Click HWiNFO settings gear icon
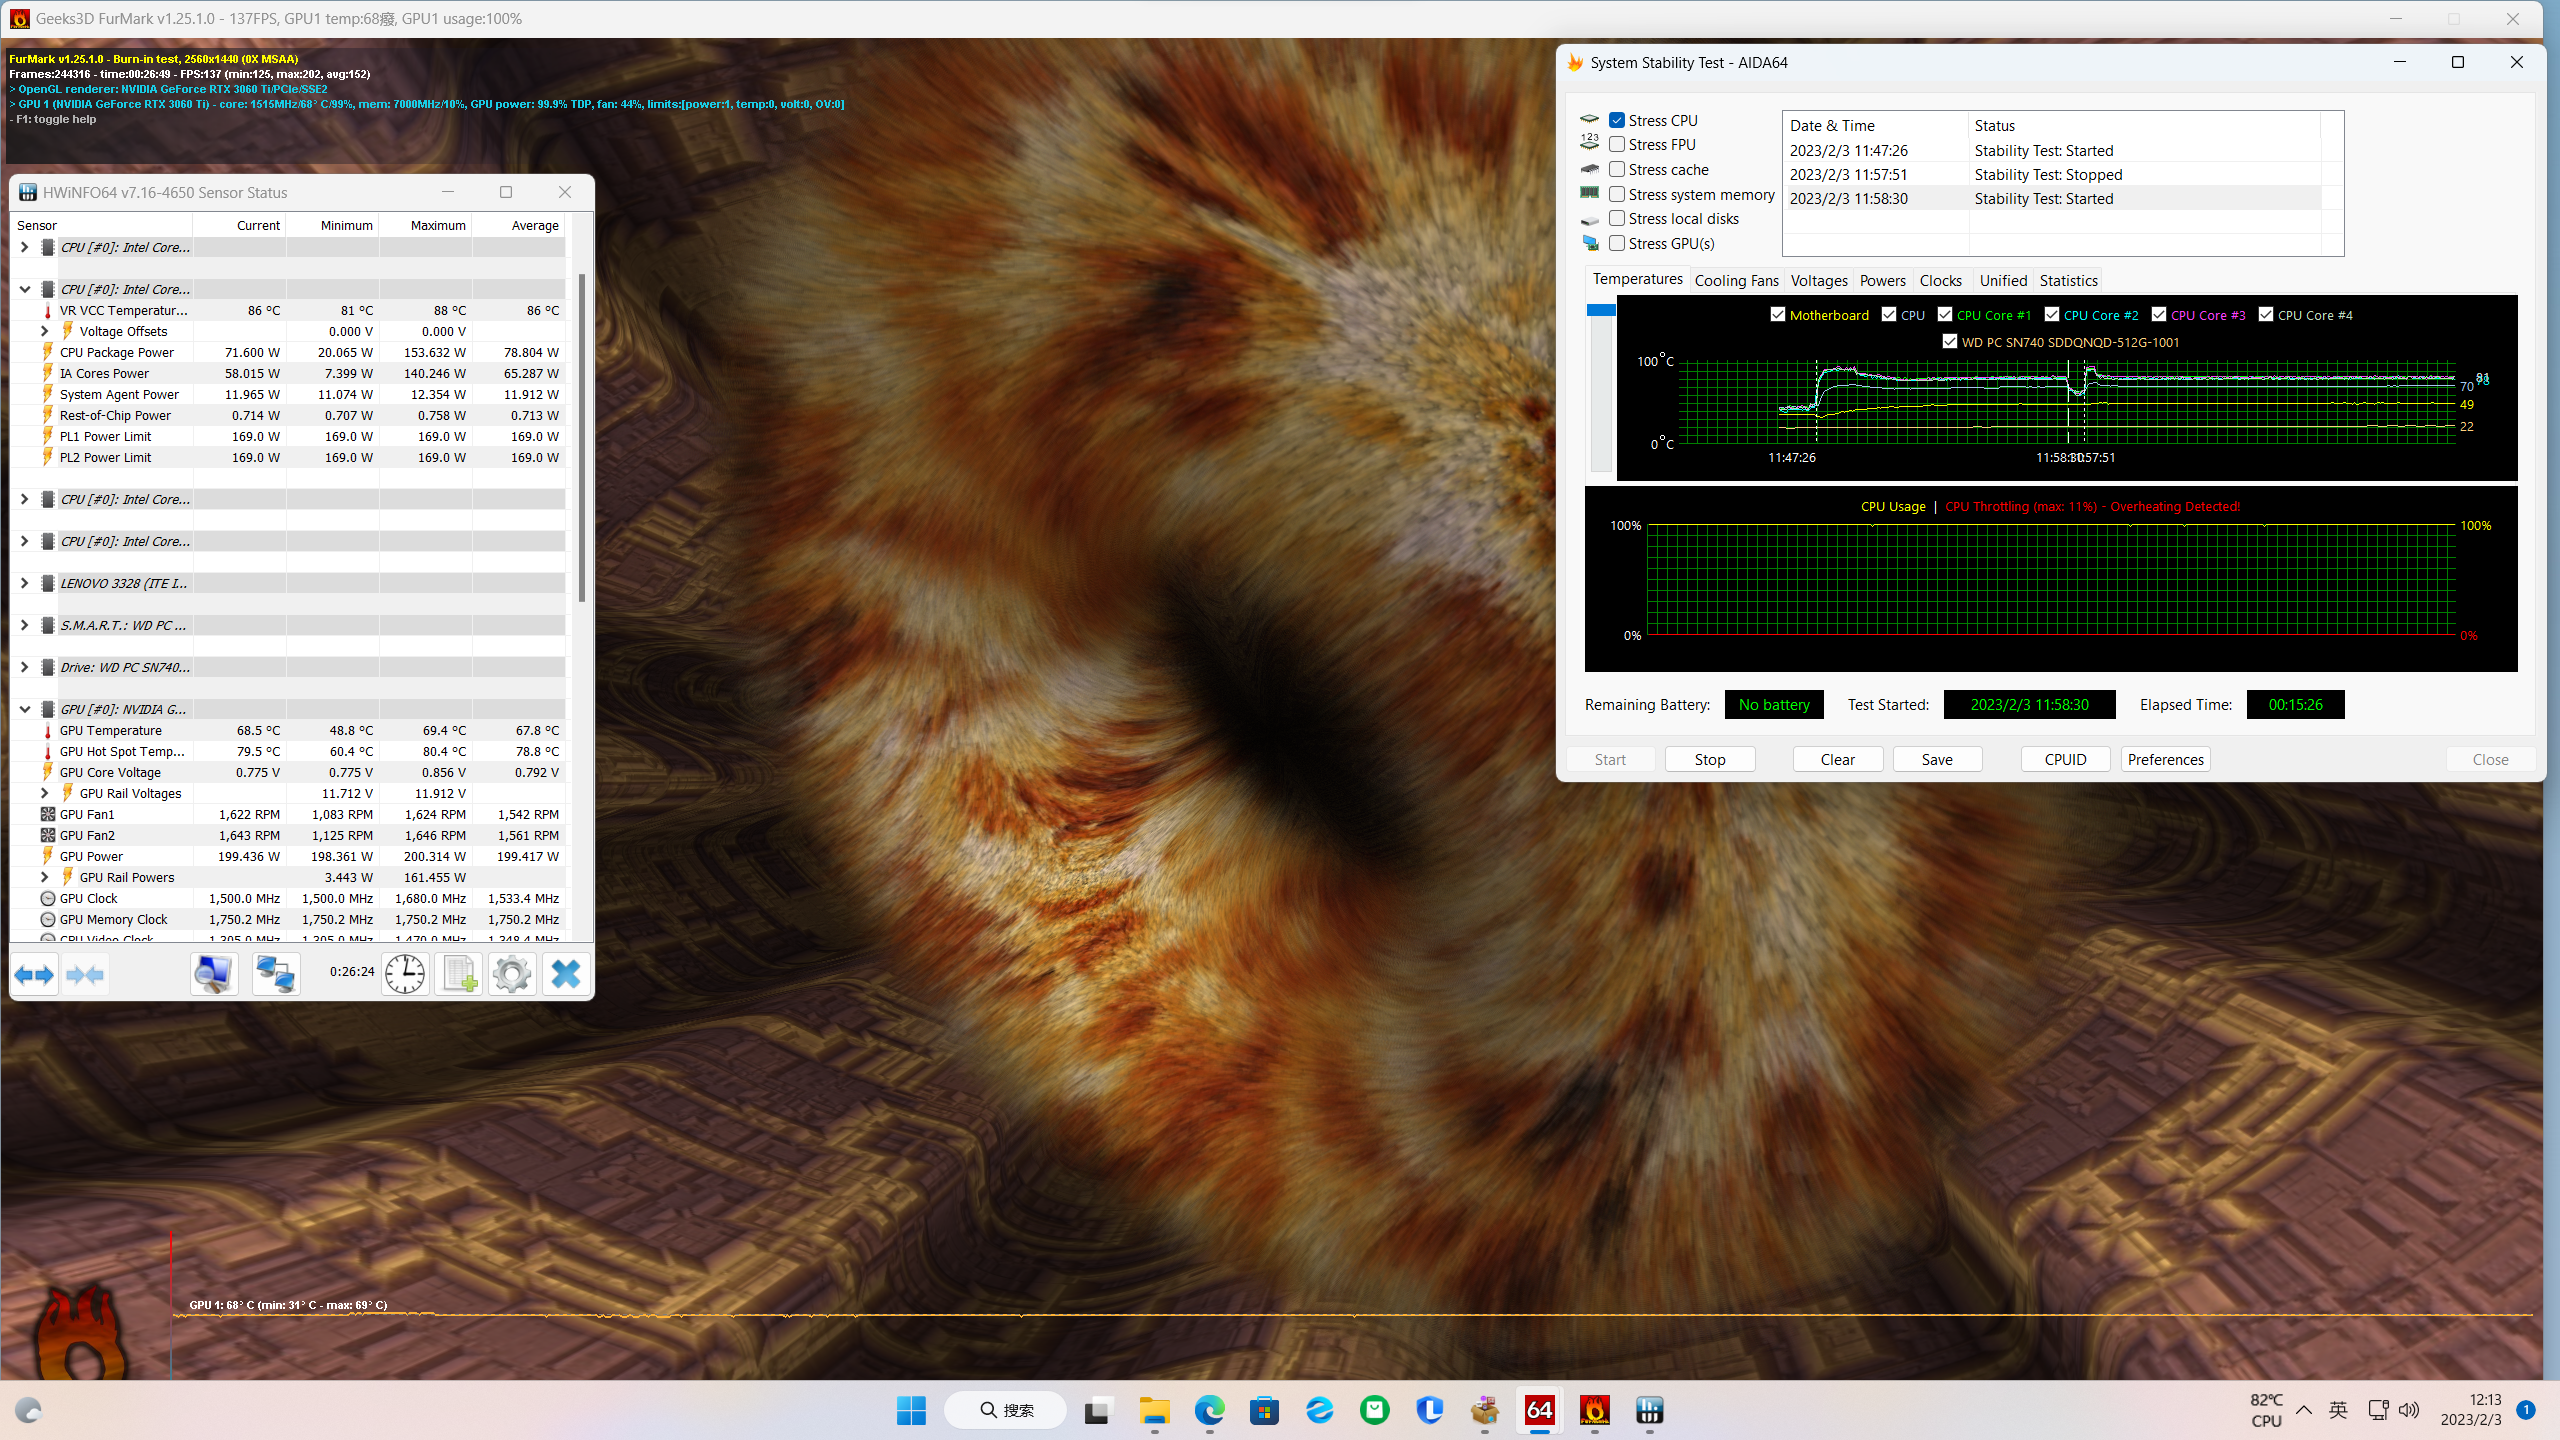Image resolution: width=2560 pixels, height=1440 pixels. tap(512, 973)
